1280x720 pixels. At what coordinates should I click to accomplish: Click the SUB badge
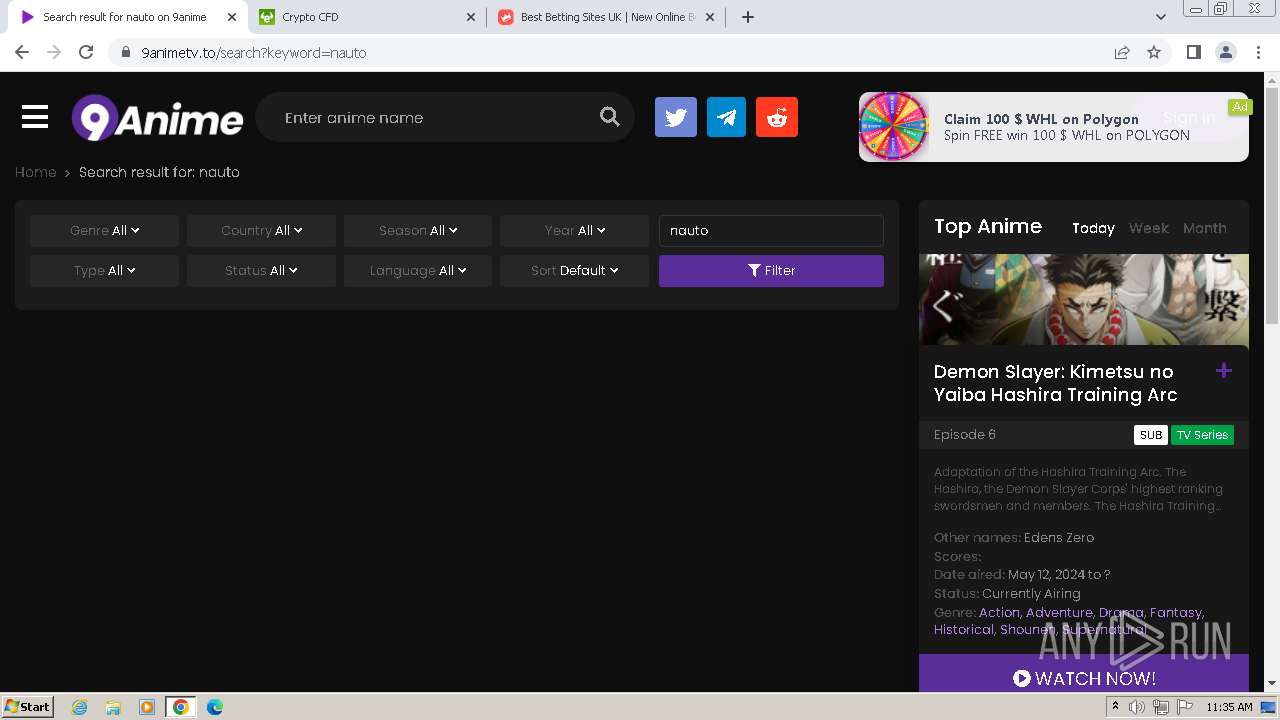[x=1151, y=435]
